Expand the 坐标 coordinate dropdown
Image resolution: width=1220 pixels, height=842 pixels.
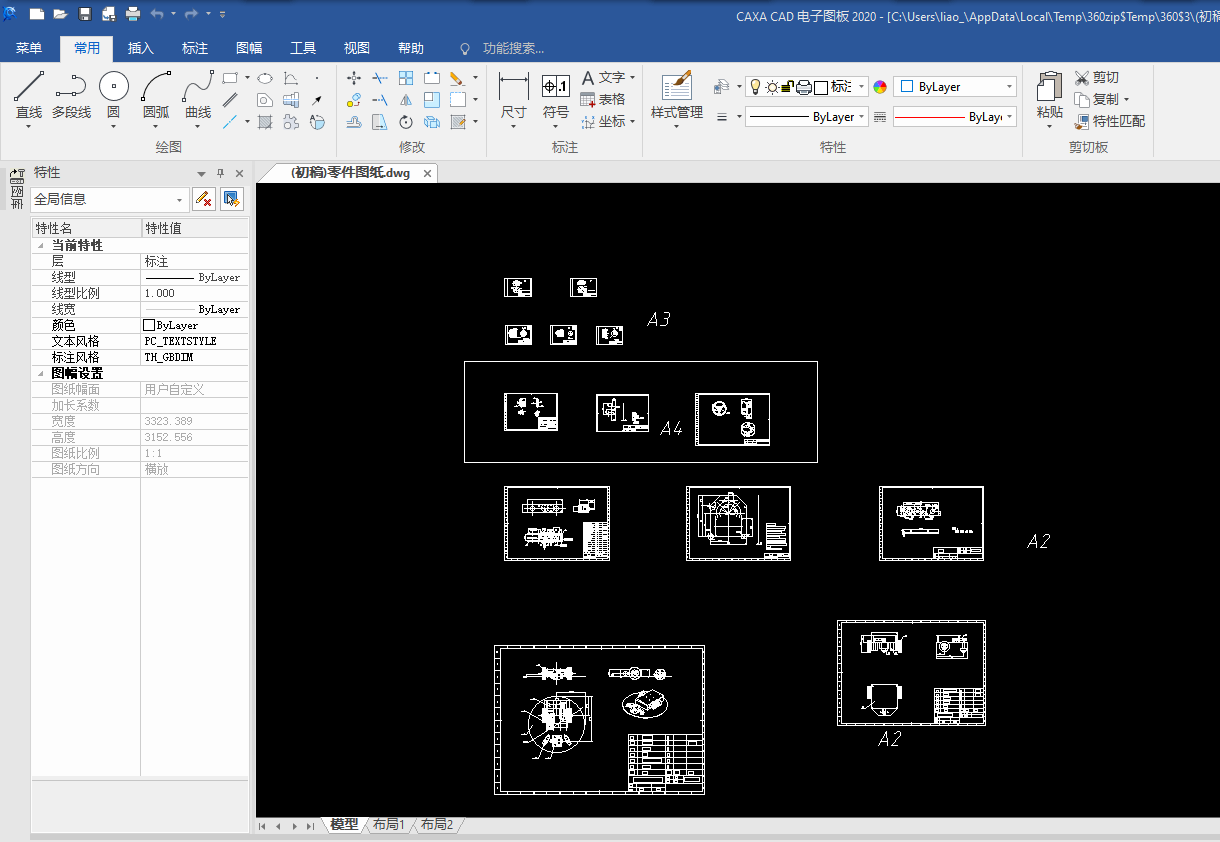633,122
